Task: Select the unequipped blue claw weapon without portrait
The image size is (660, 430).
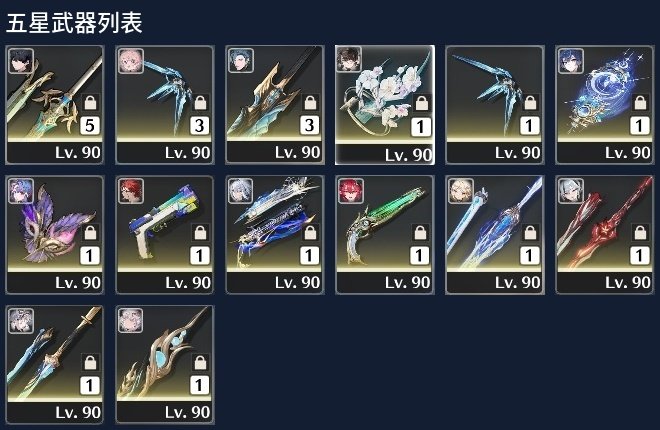Action: [495, 105]
